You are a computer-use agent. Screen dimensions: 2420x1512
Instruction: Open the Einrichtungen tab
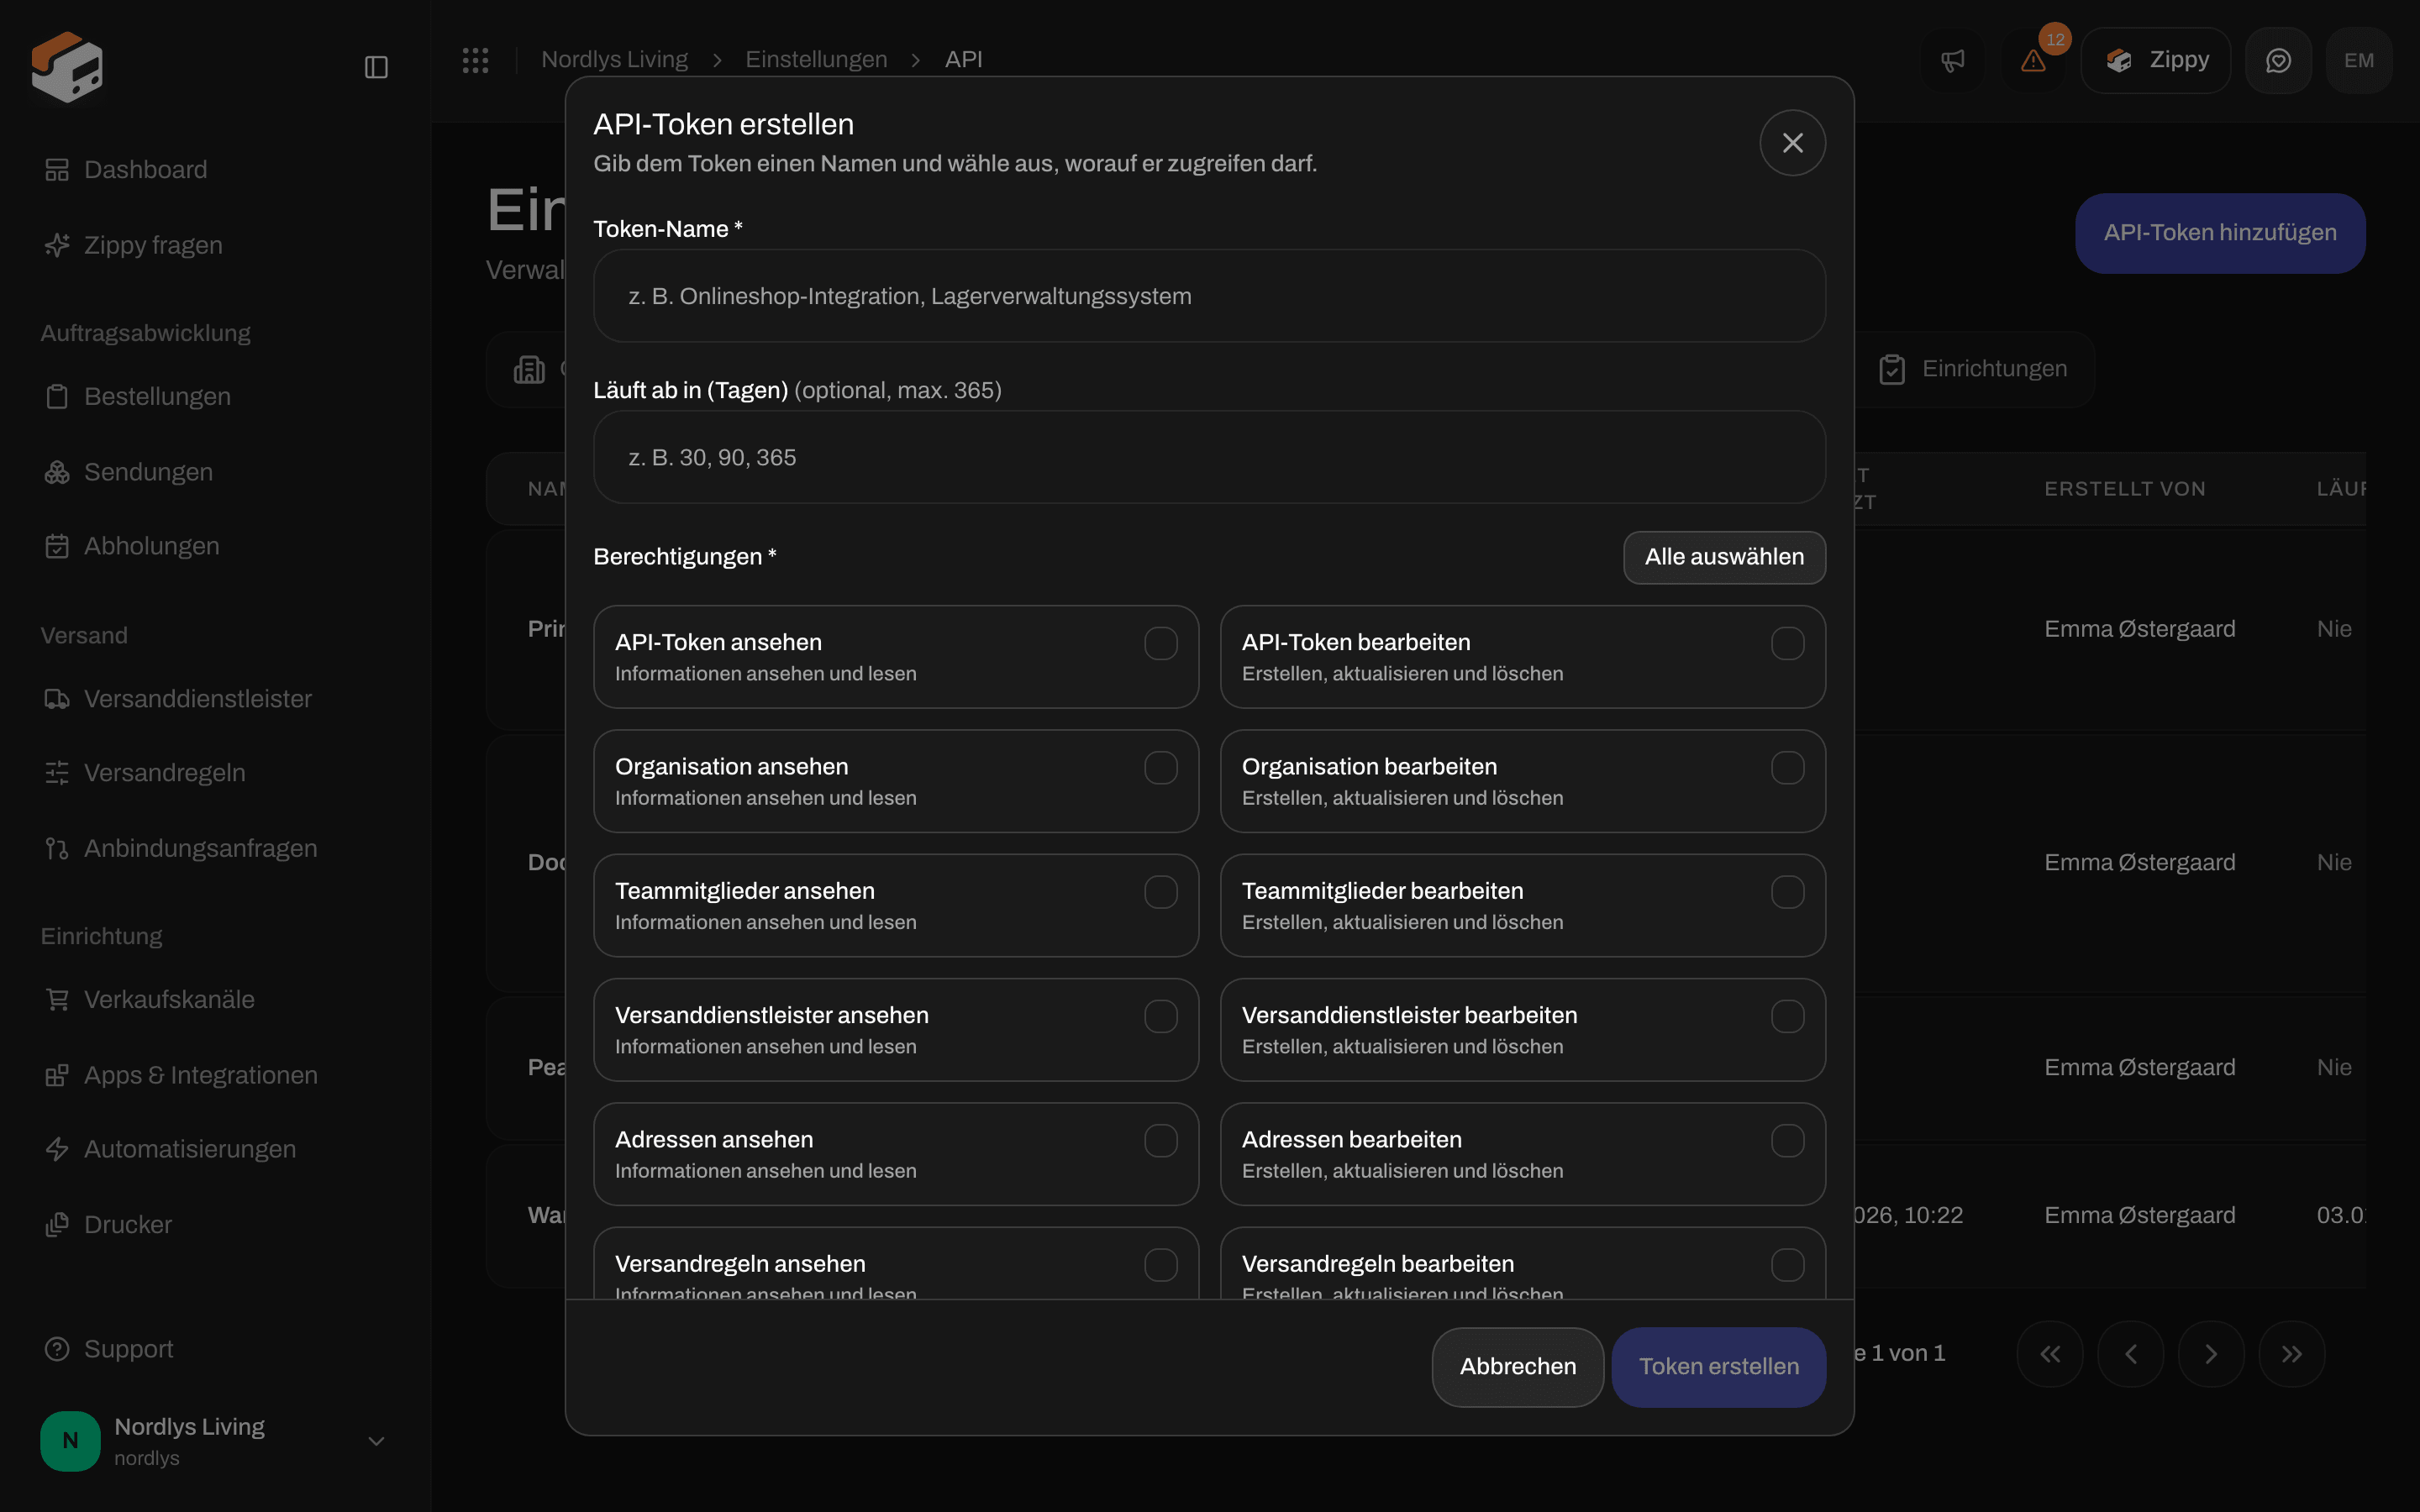pyautogui.click(x=1972, y=369)
